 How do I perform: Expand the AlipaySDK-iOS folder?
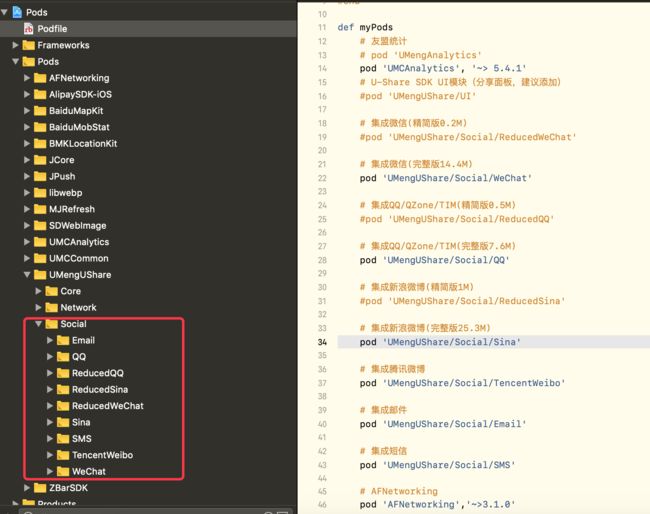pos(27,94)
